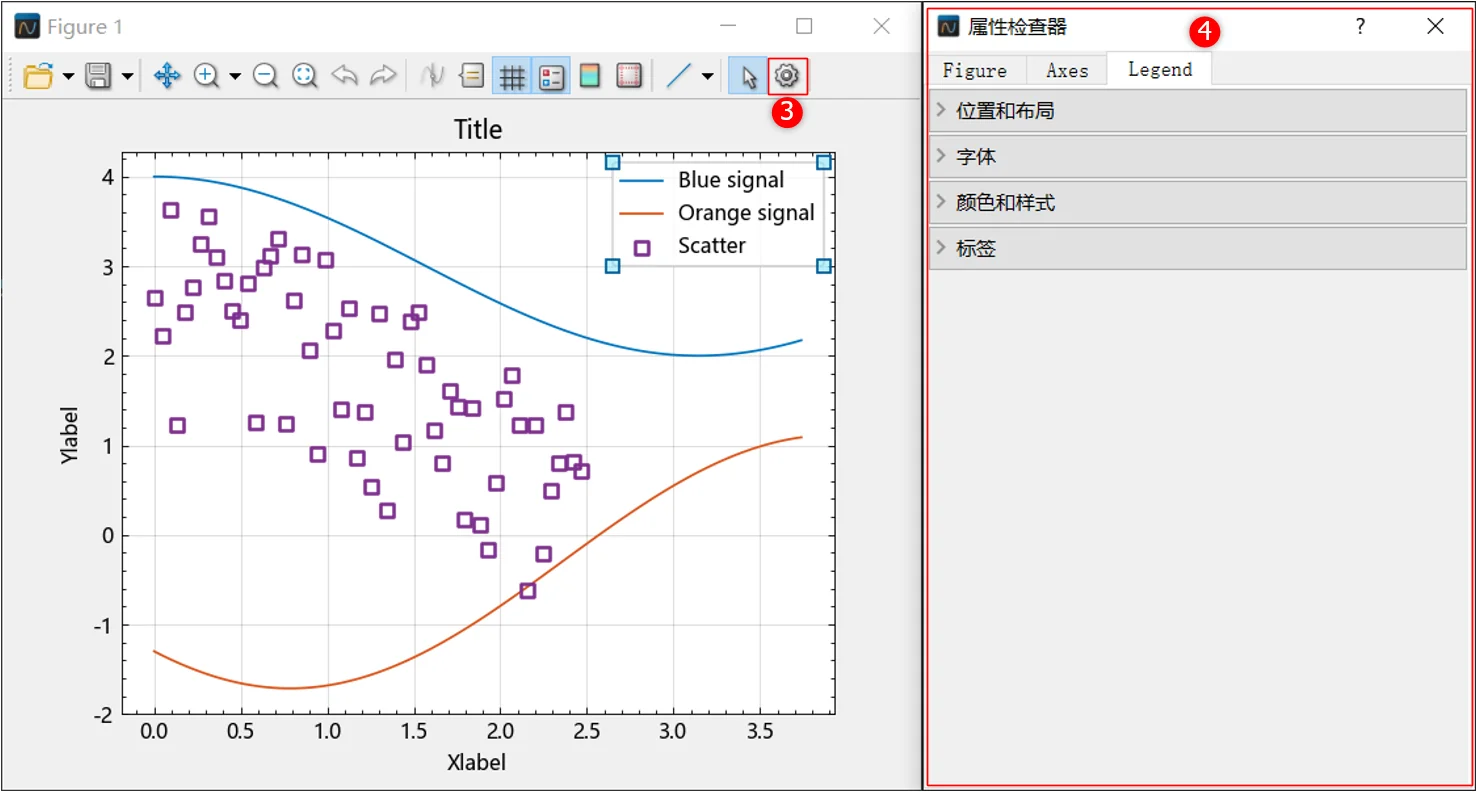Expand the 颜色和样式 section
Screen dimensions: 1477x792
click(x=1197, y=203)
